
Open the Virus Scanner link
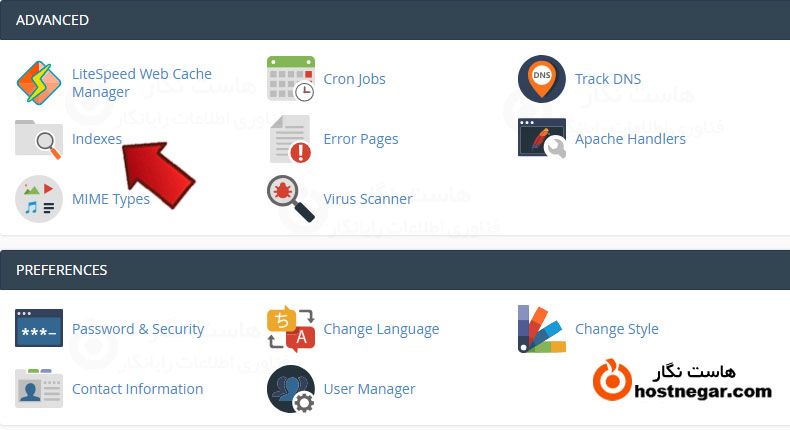(x=367, y=198)
